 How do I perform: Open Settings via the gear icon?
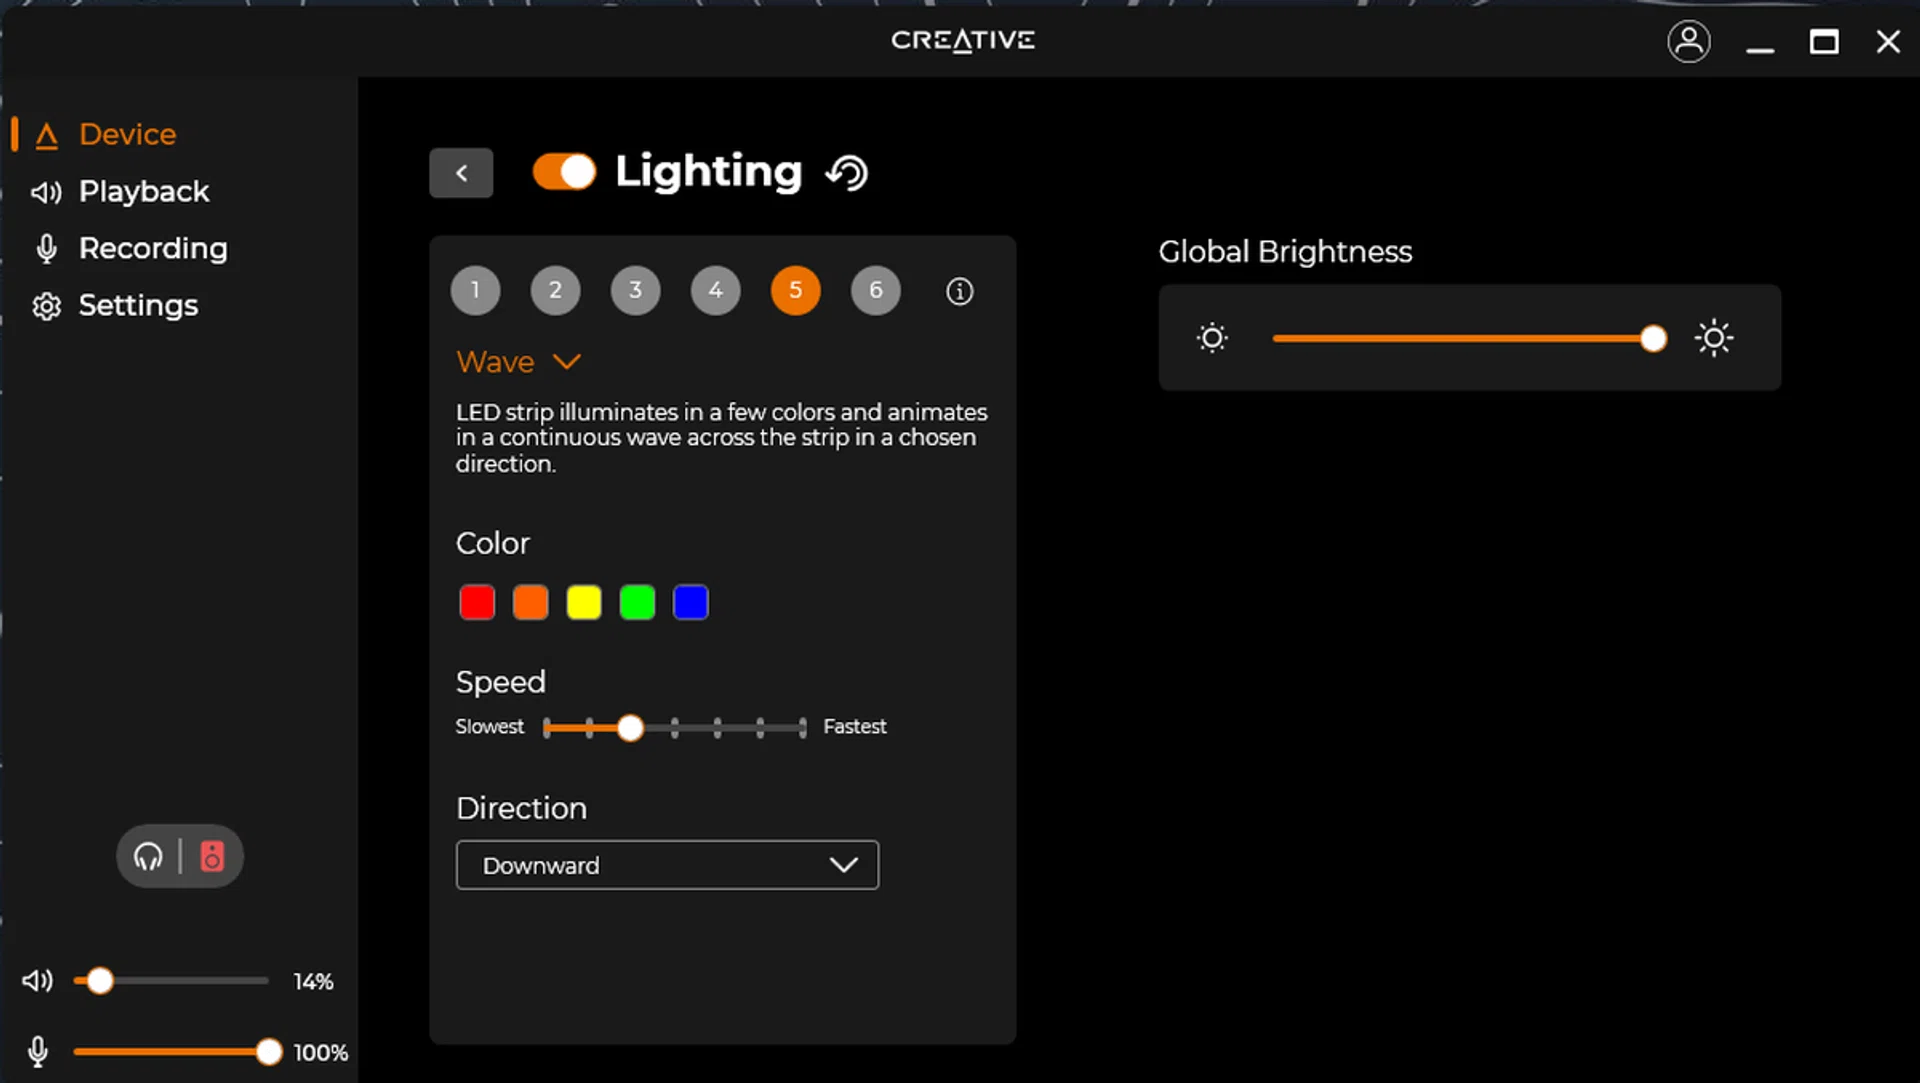pyautogui.click(x=46, y=306)
